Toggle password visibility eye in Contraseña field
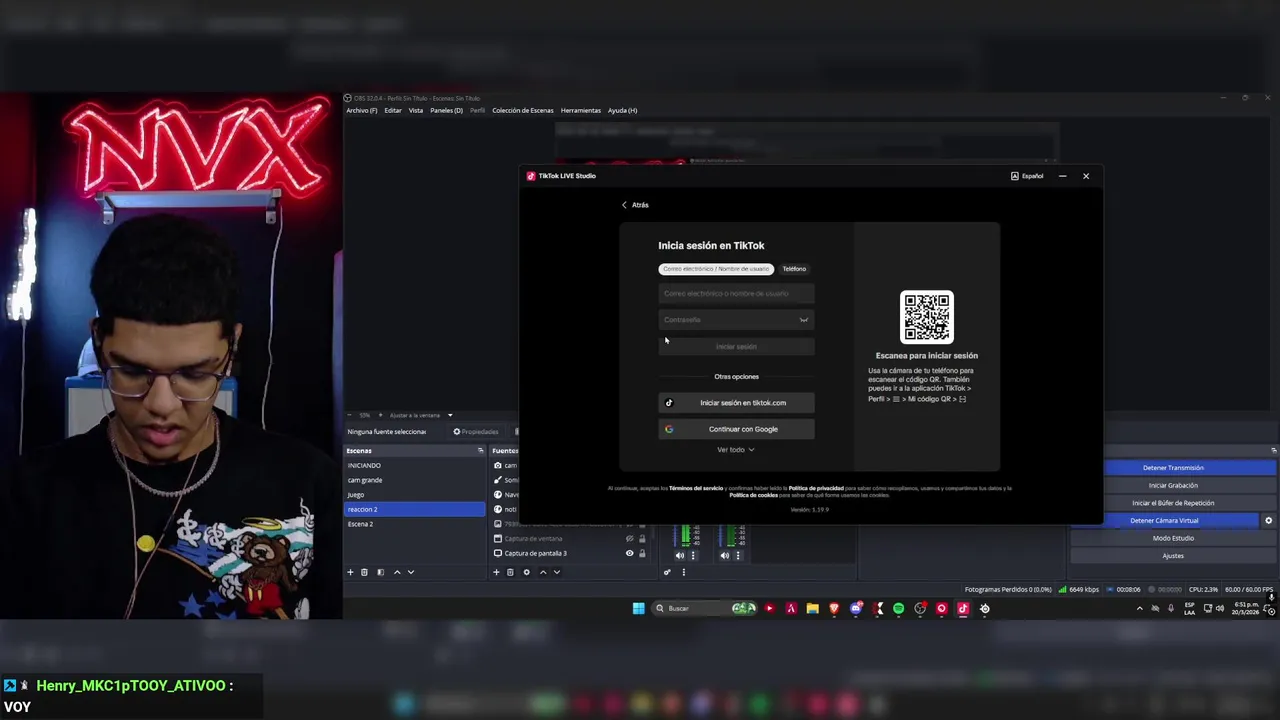1280x720 pixels. (803, 320)
